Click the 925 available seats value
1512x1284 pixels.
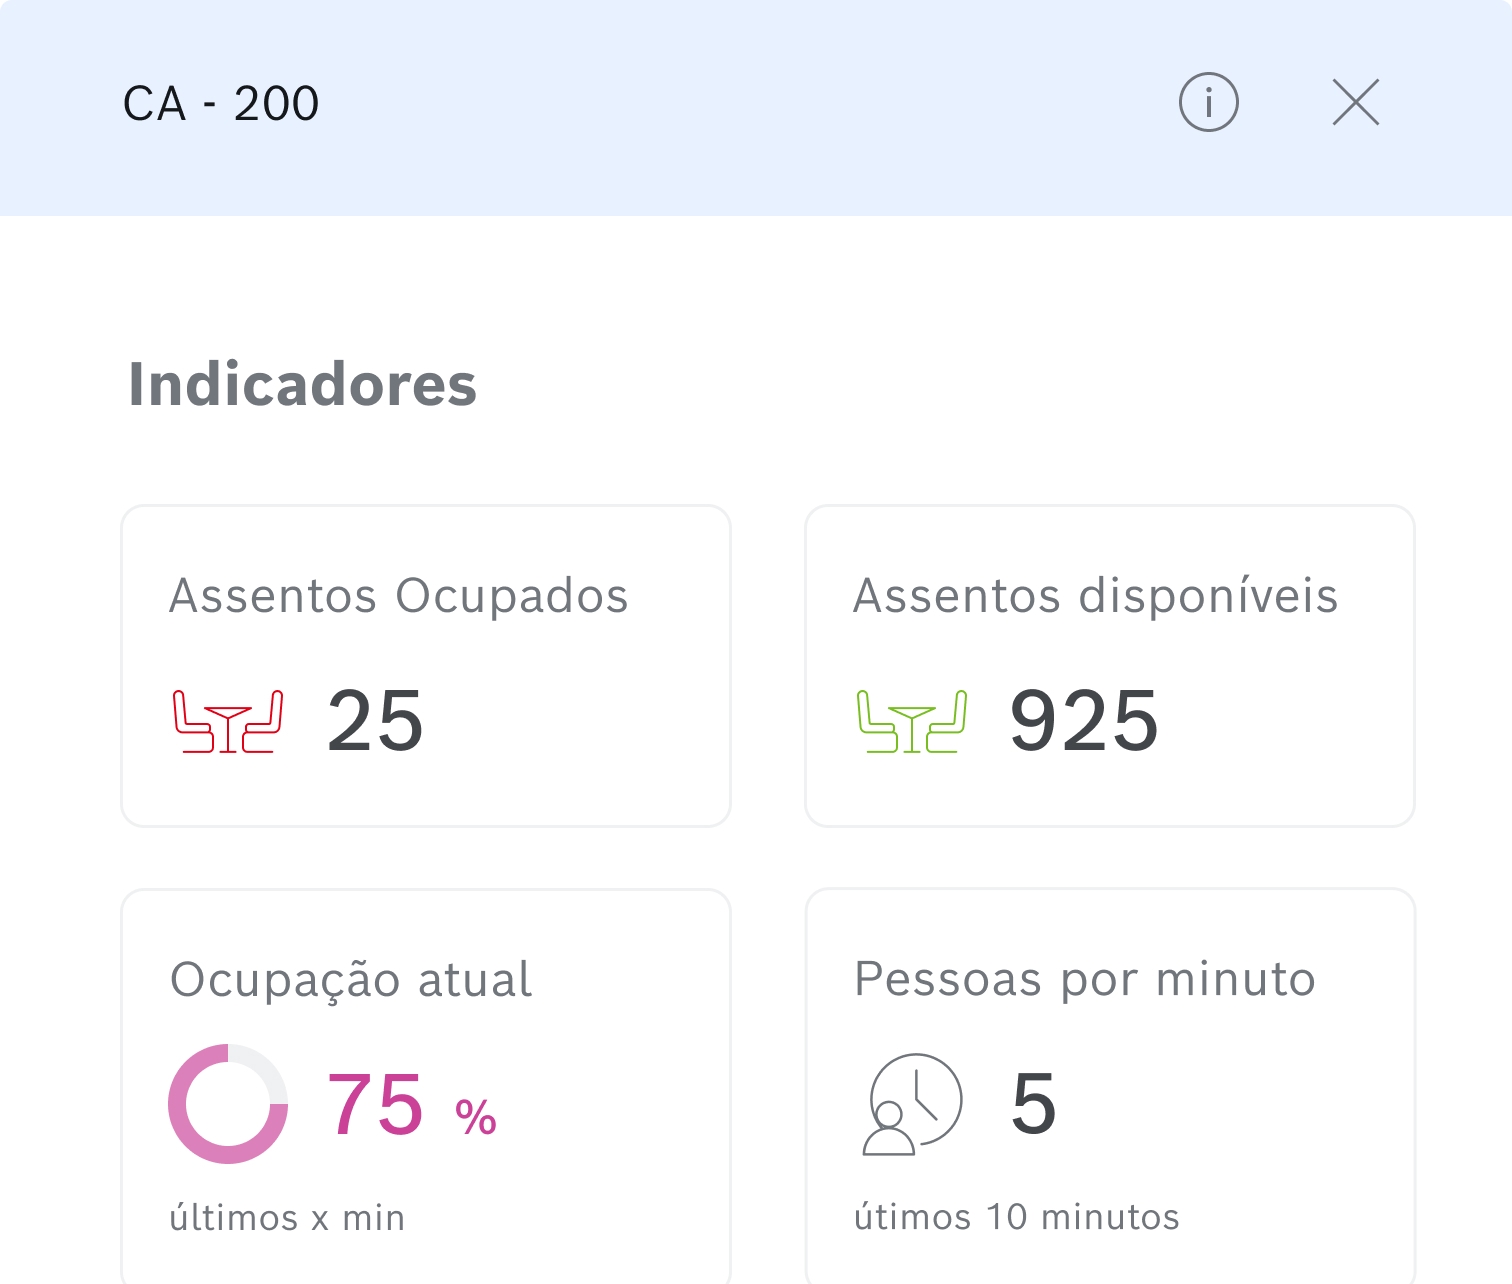tap(1084, 721)
